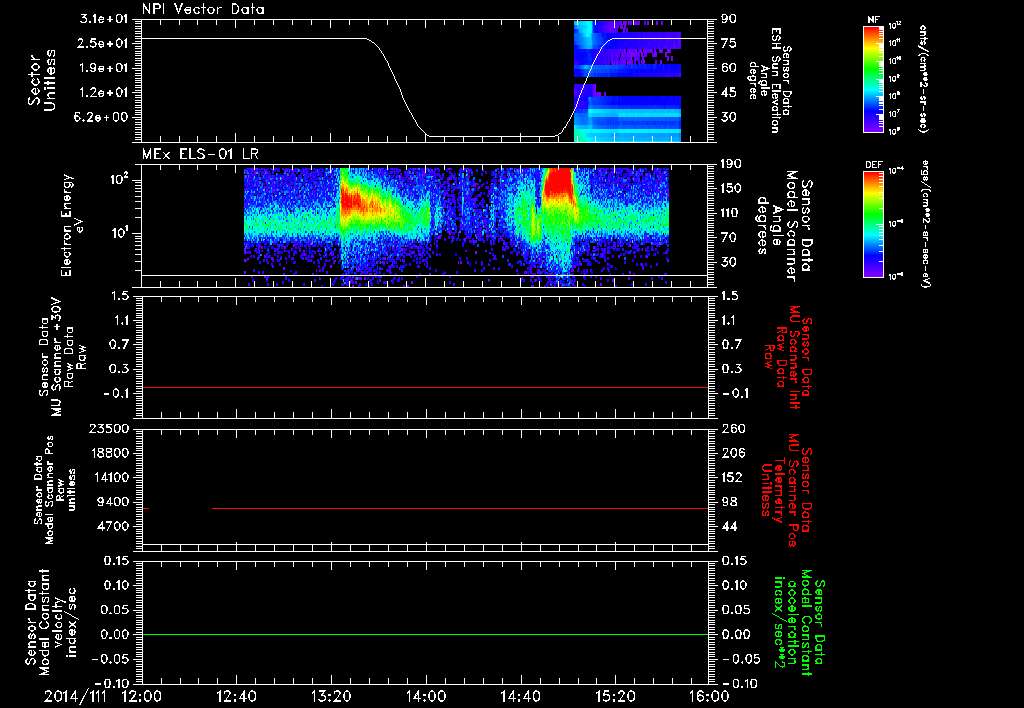Click the '98' telemetry tick label
Screen dimensions: 1024x708
point(729,502)
